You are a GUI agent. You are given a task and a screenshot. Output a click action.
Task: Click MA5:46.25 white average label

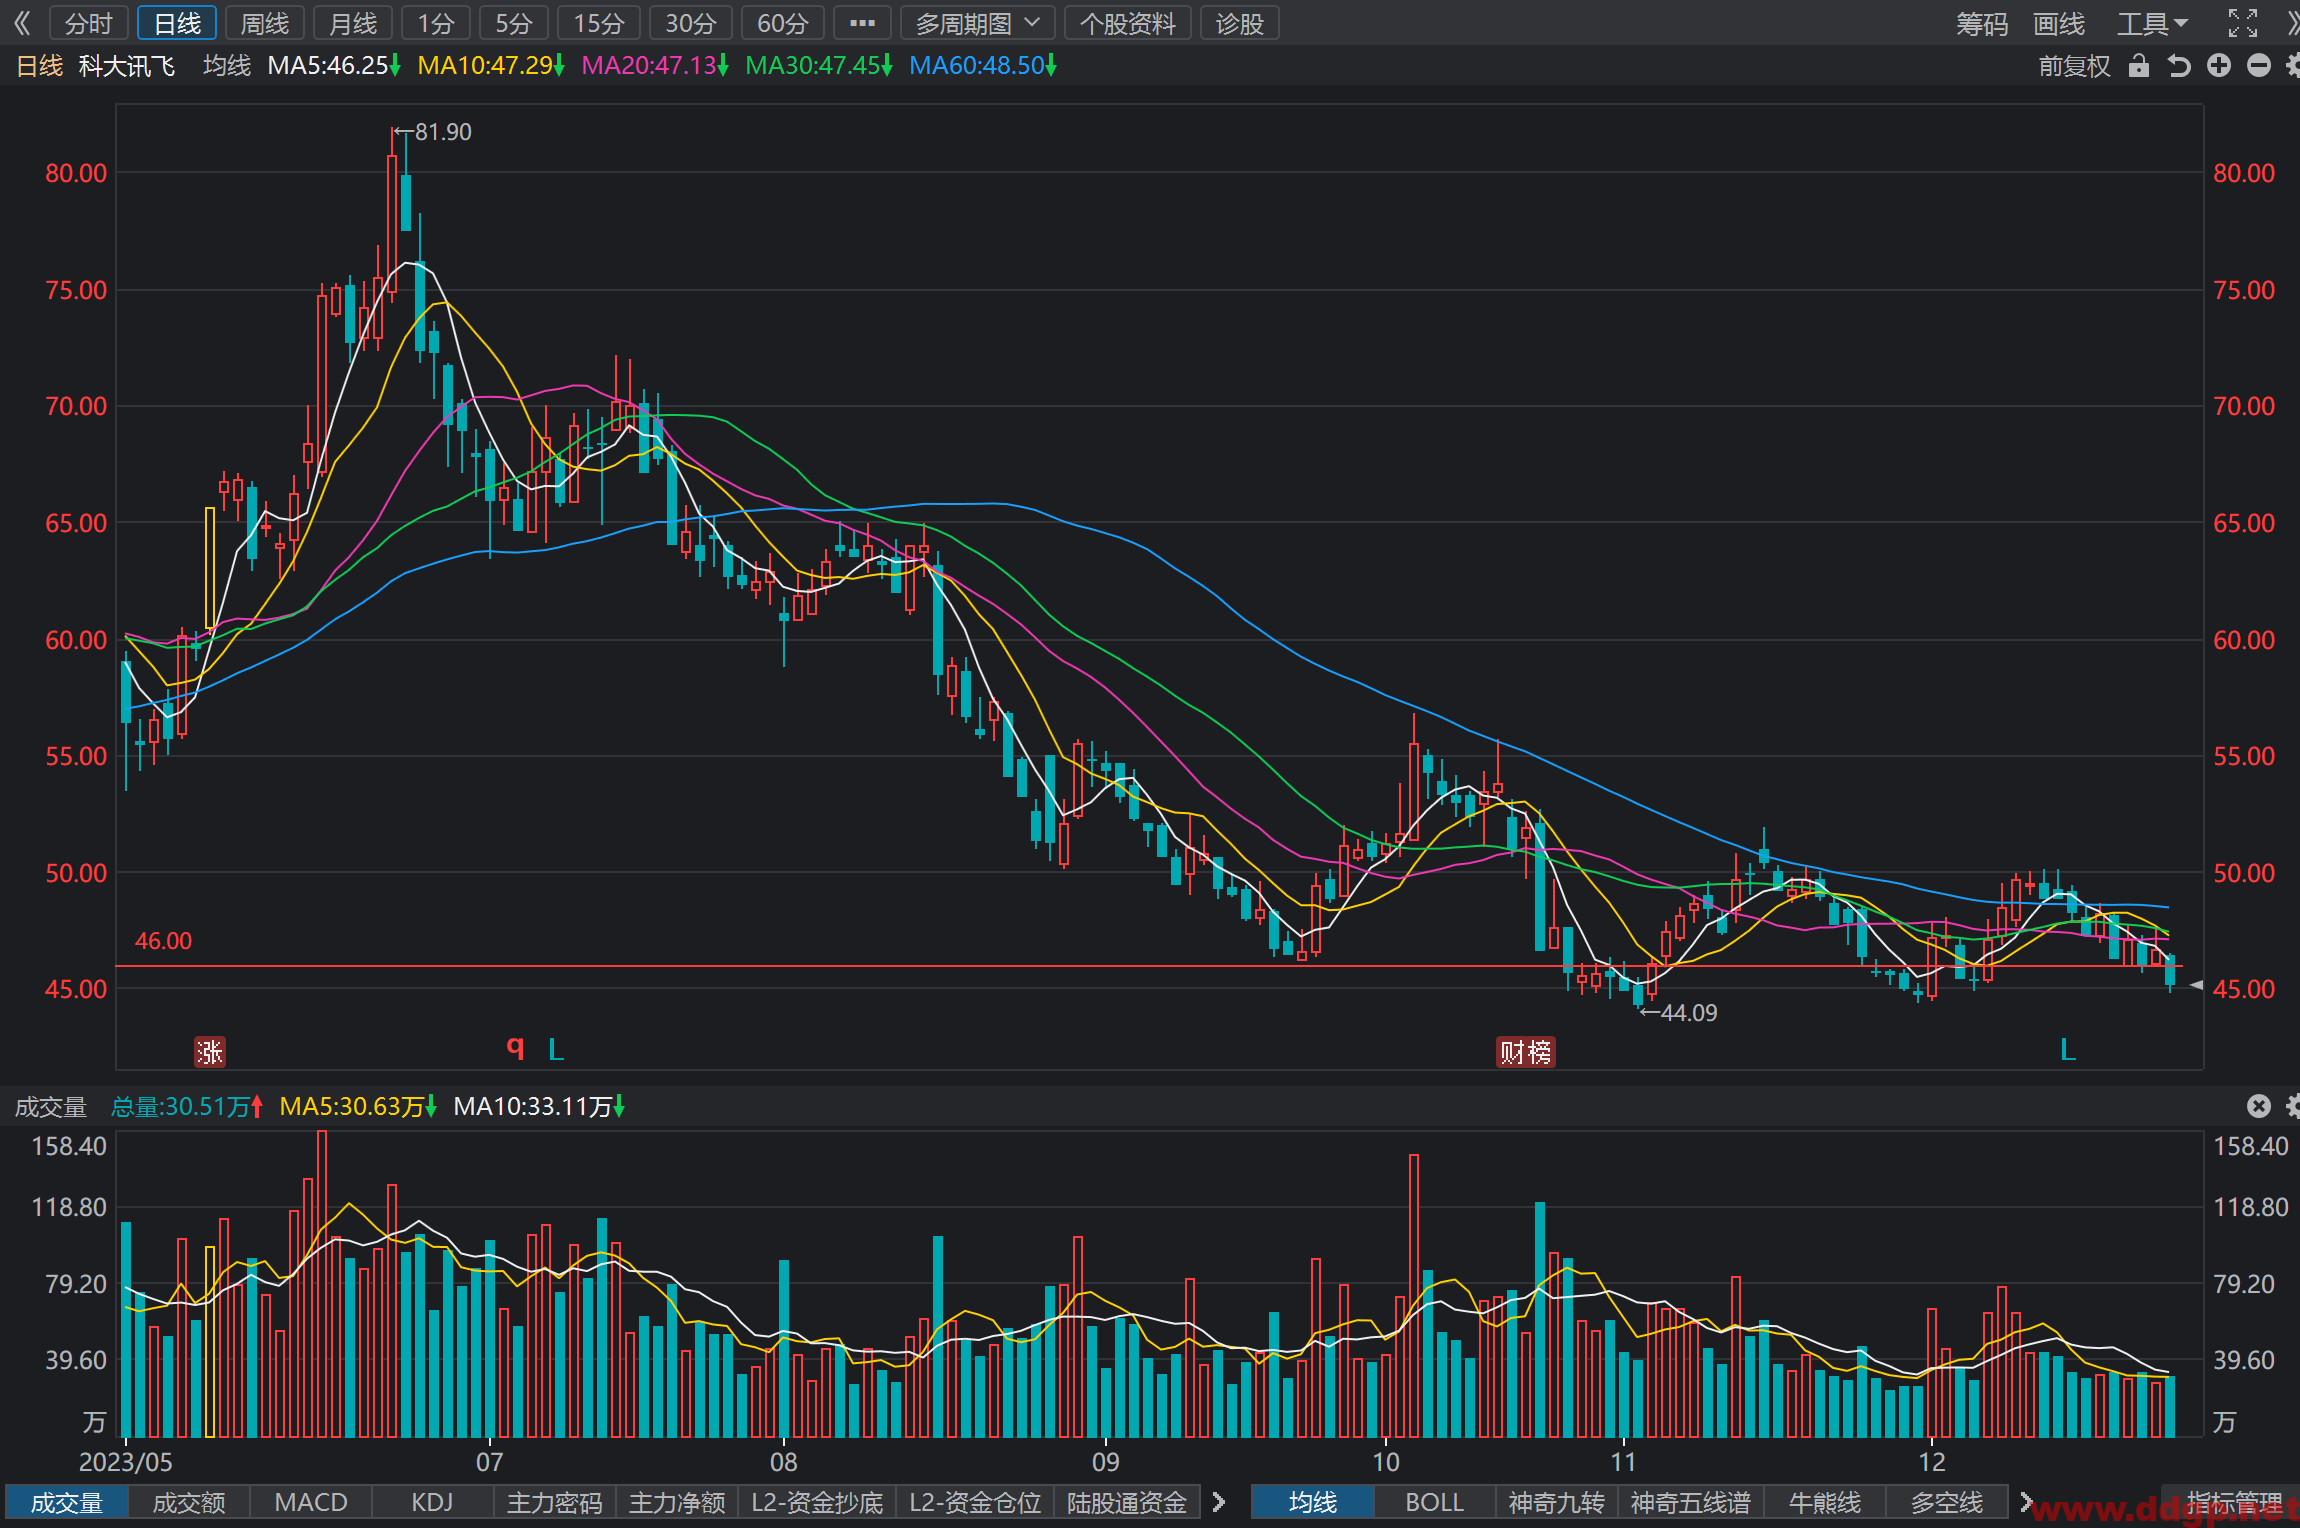pos(334,66)
